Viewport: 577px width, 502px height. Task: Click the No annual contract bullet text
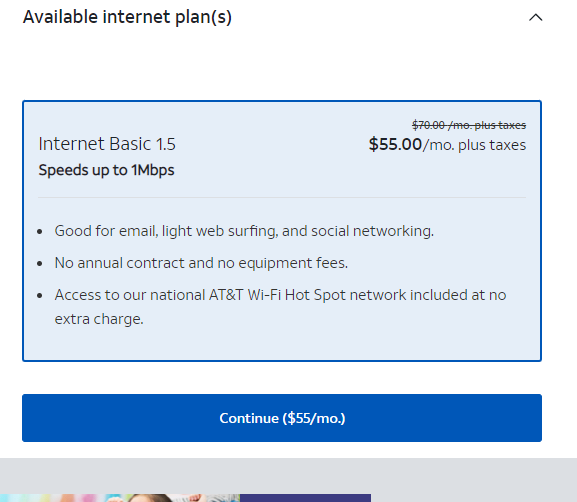point(201,263)
